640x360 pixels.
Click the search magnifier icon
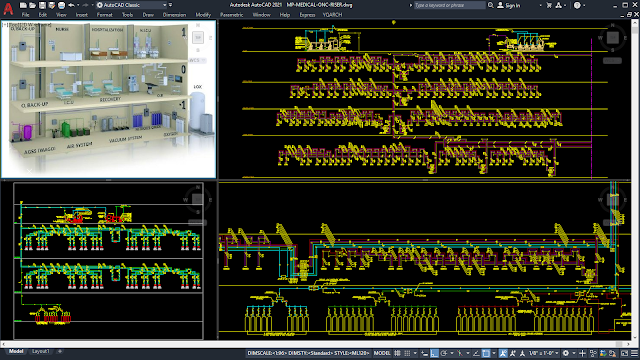point(490,5)
